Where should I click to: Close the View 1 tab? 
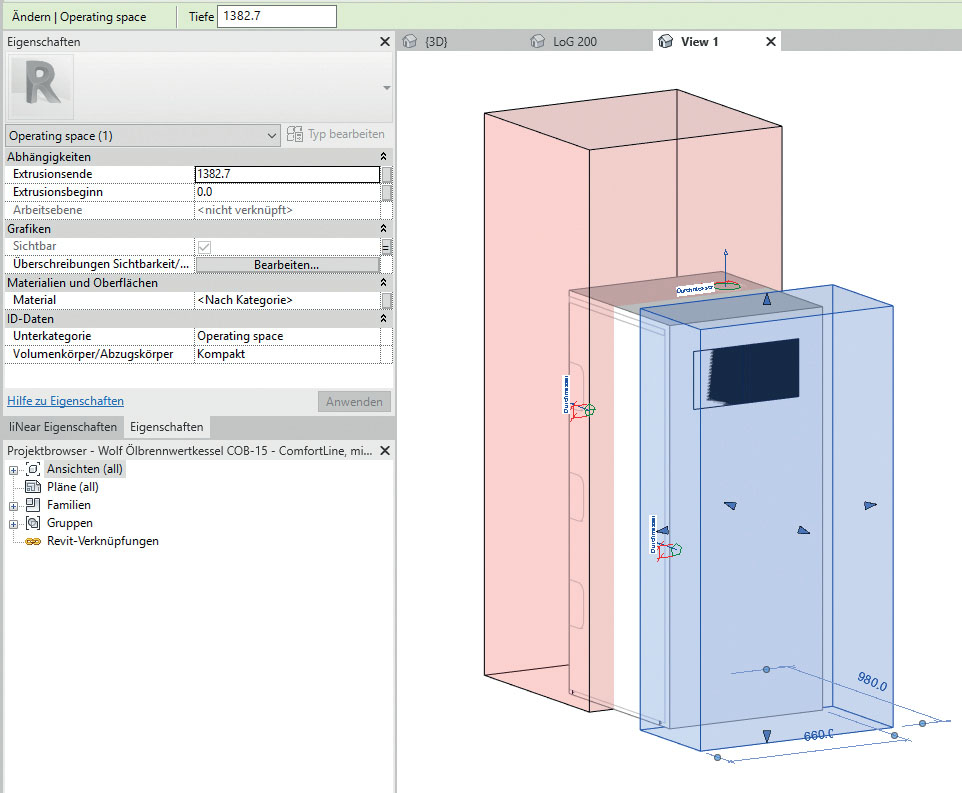tap(771, 42)
